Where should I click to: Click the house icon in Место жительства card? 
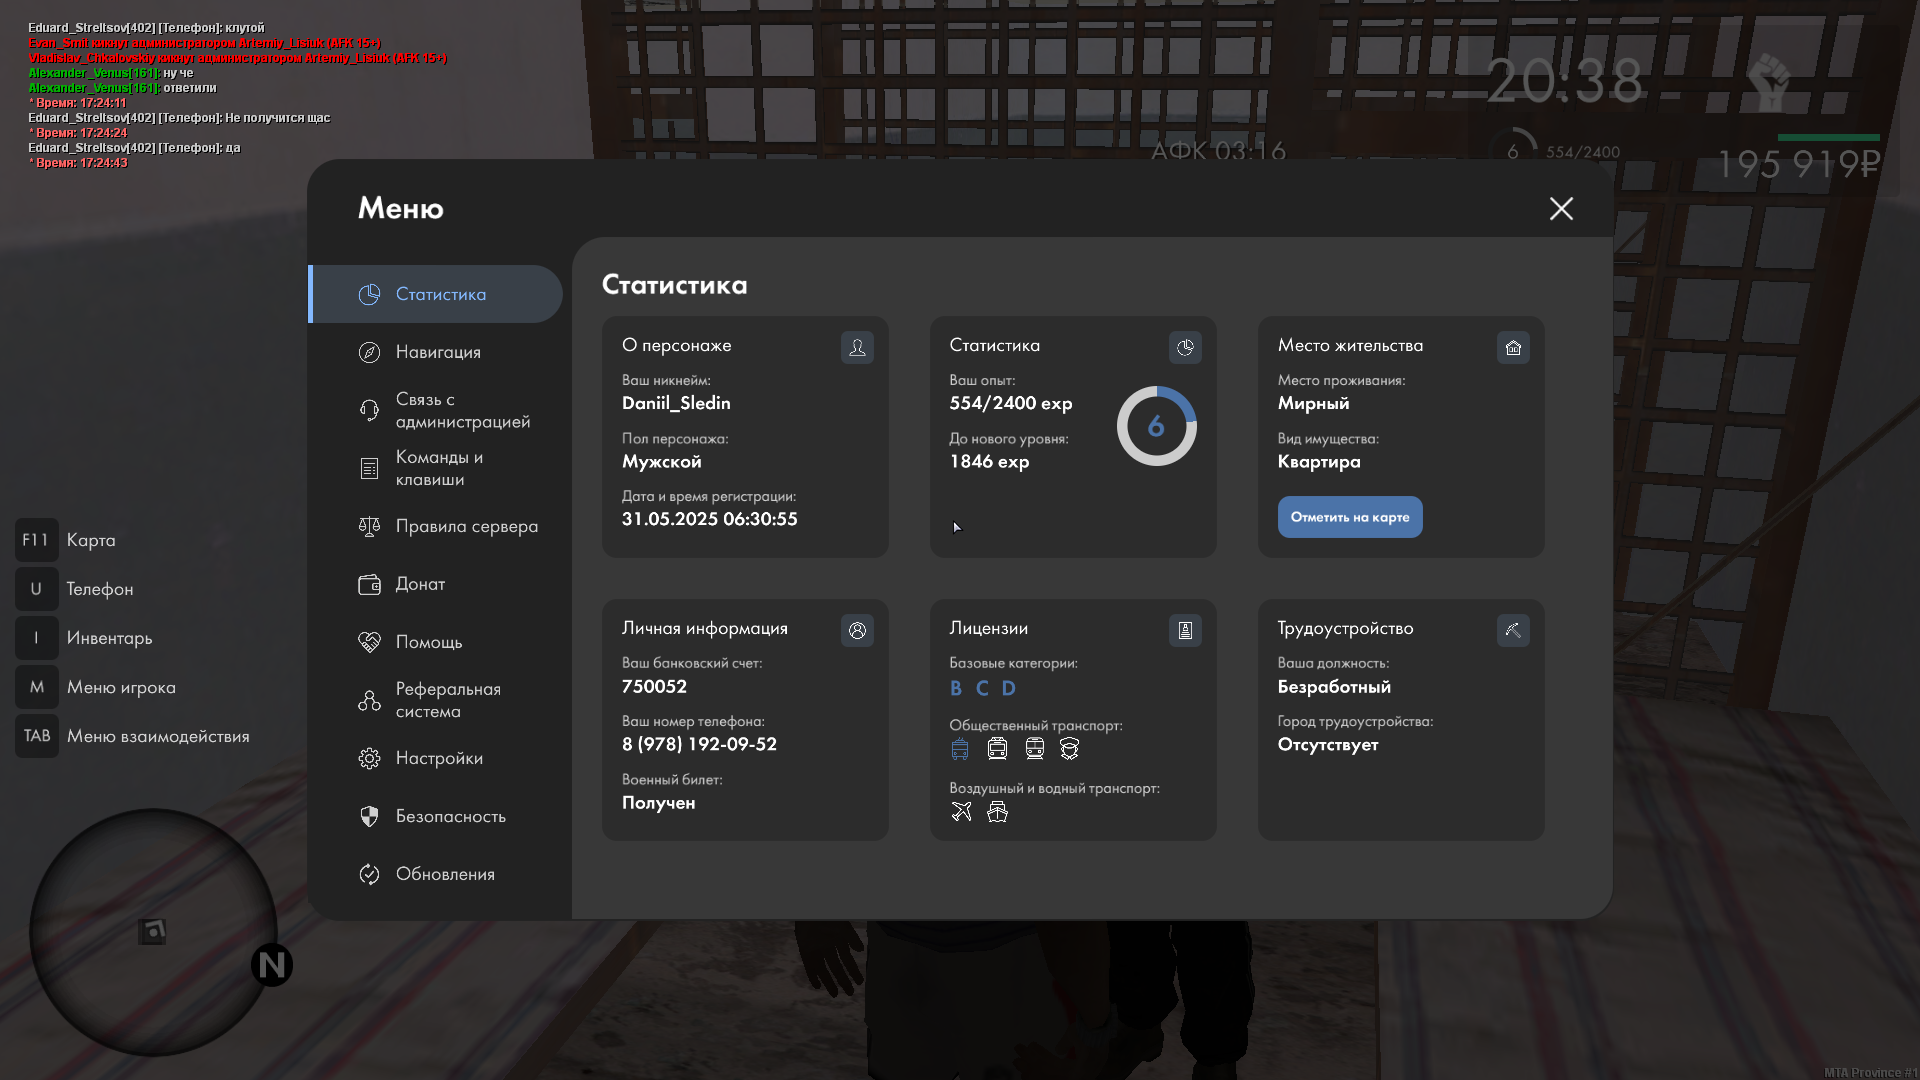(x=1513, y=347)
